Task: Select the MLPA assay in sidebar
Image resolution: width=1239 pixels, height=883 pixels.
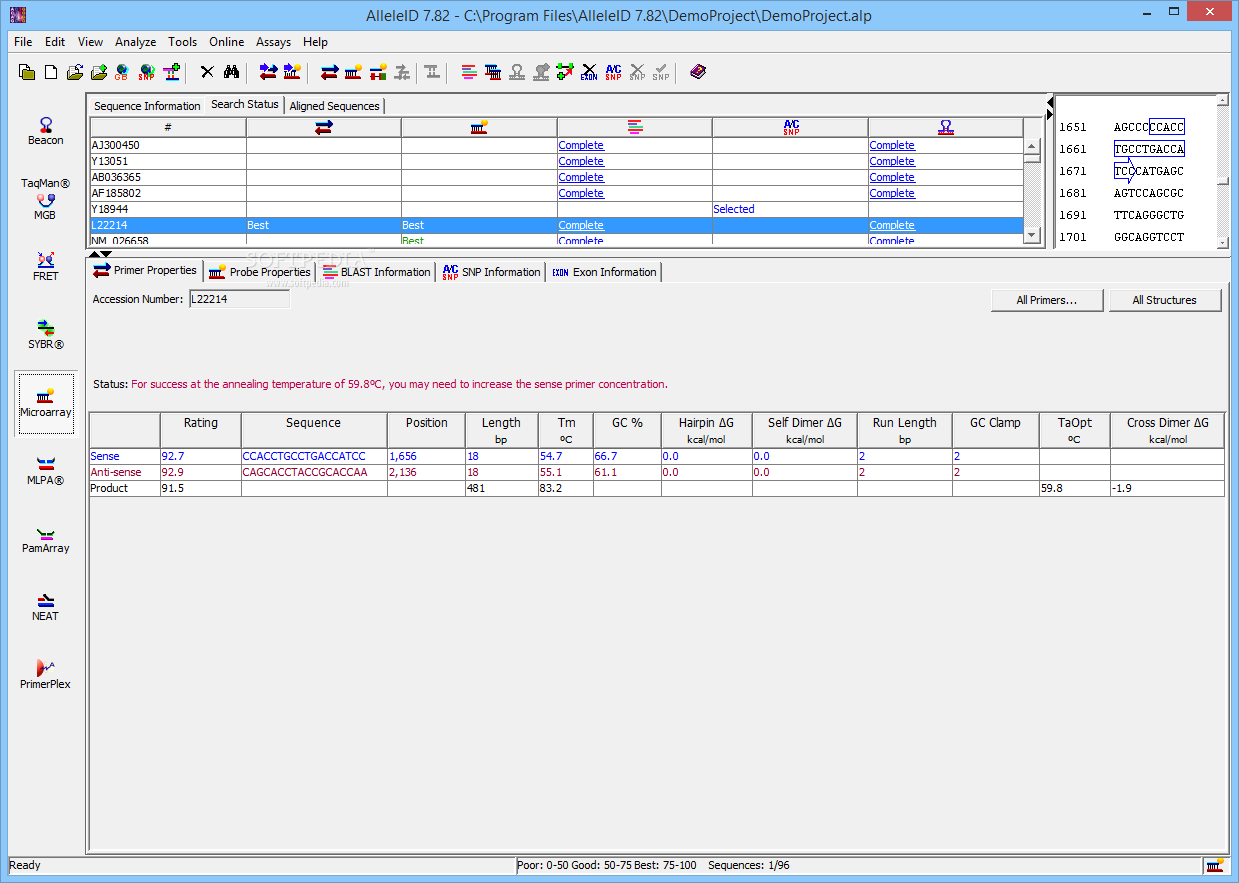Action: [45, 471]
